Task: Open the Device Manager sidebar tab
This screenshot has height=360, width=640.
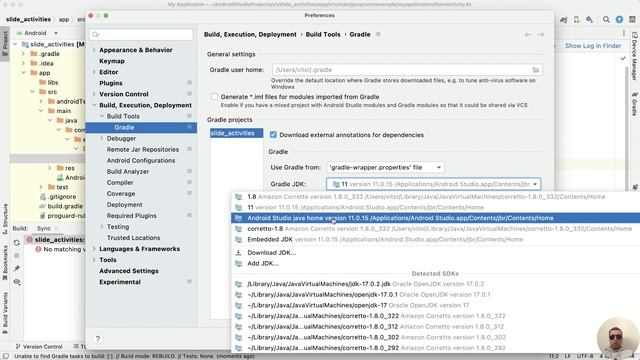Action: (634, 56)
